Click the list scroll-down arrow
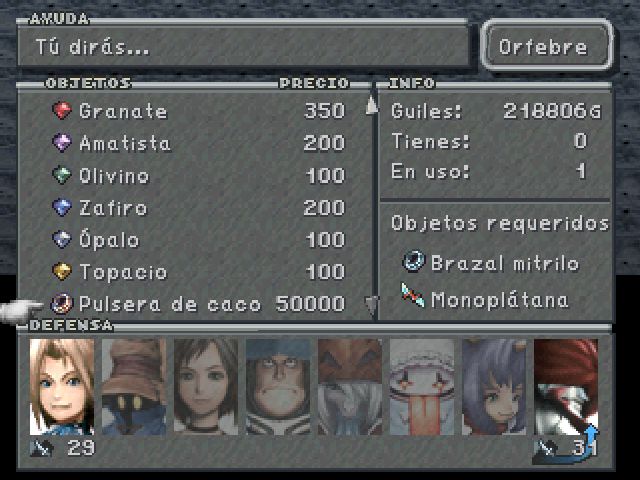Image resolution: width=640 pixels, height=480 pixels. pos(371,306)
